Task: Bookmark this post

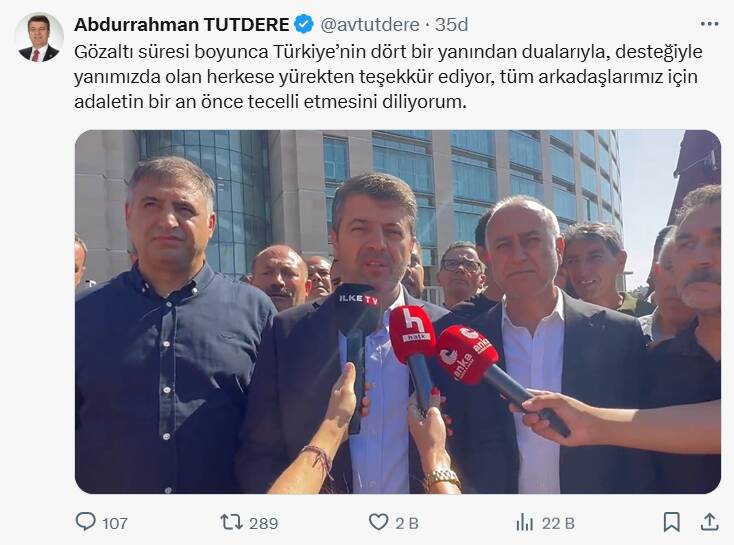Action: pyautogui.click(x=672, y=522)
